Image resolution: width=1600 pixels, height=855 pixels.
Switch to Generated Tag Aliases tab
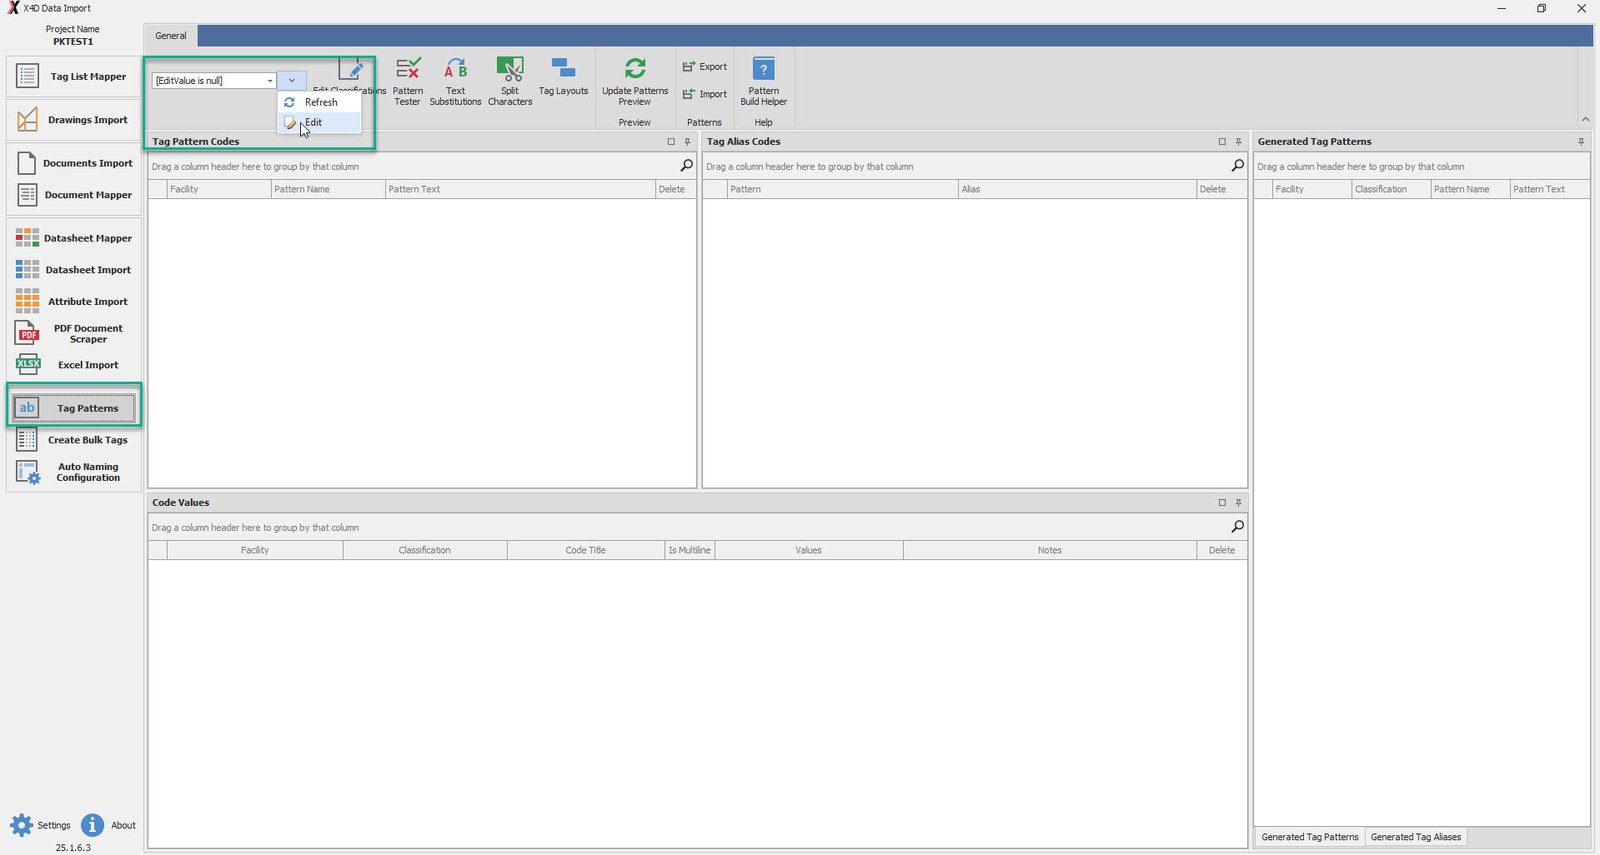1415,837
